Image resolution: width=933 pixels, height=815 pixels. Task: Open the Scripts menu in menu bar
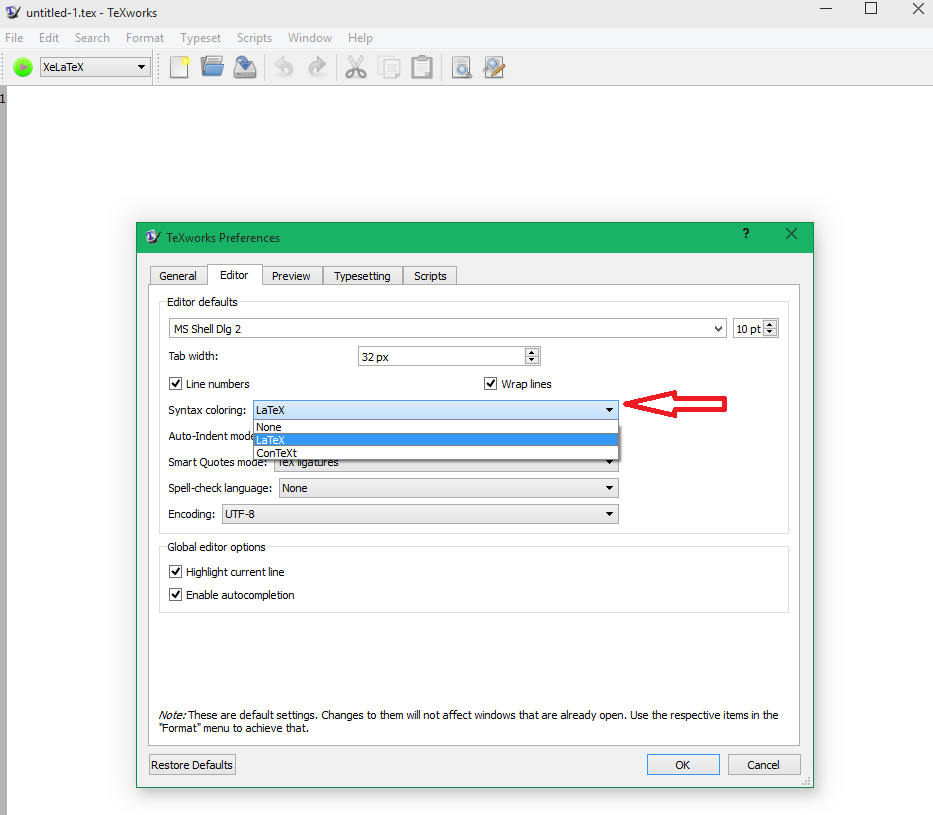coord(254,38)
